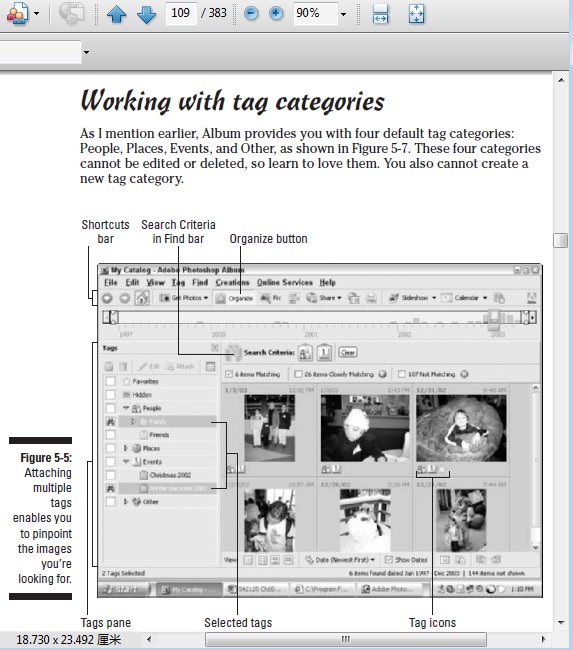Viewport: 573px width, 650px height.
Task: Check the box beside the Hidden tag
Action: pyautogui.click(x=110, y=395)
